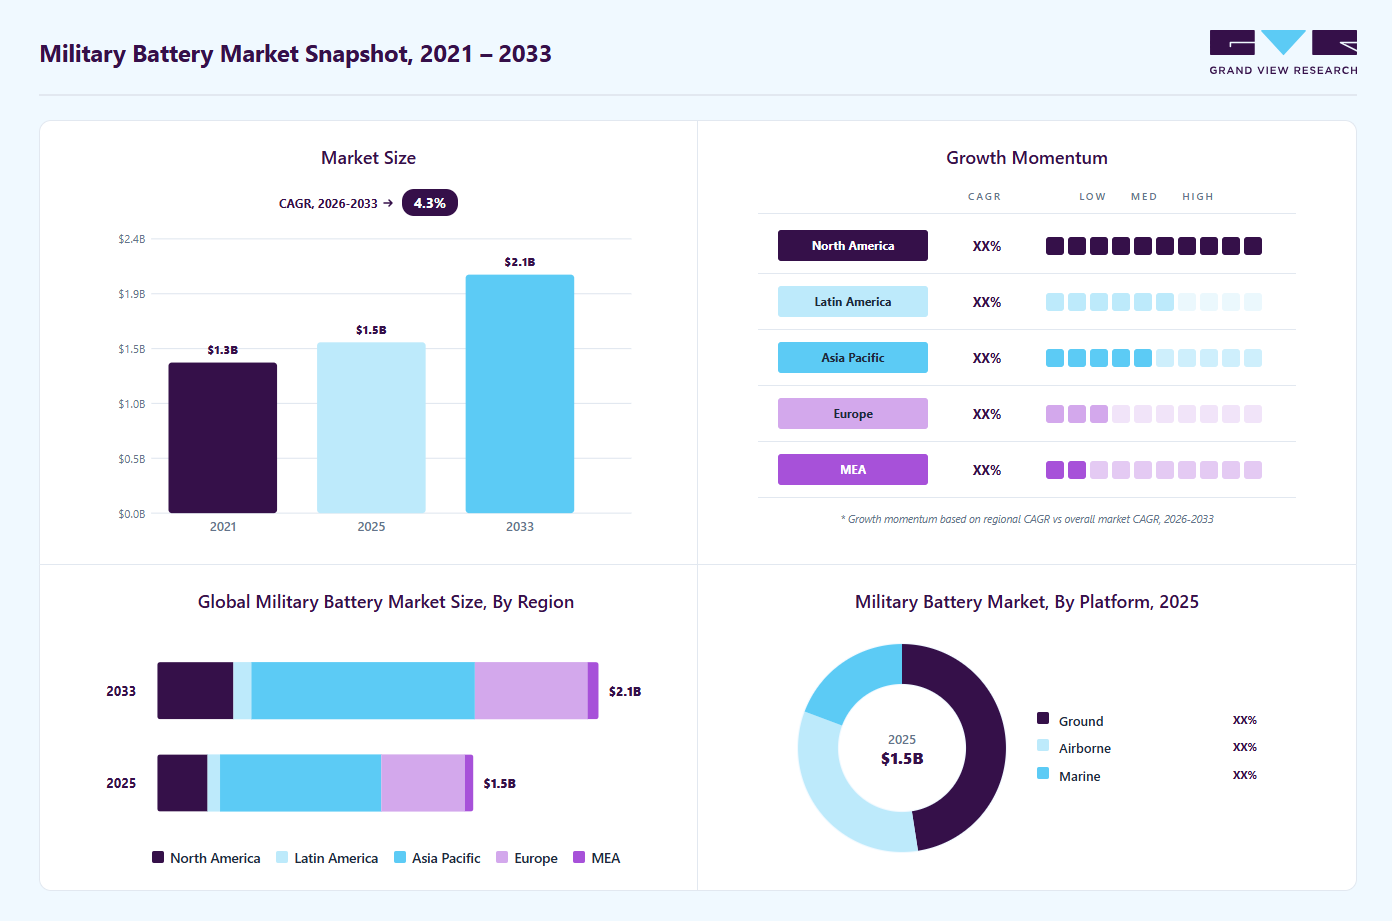1392x921 pixels.
Task: Click North America legend swatch below chart
Action: coord(158,857)
